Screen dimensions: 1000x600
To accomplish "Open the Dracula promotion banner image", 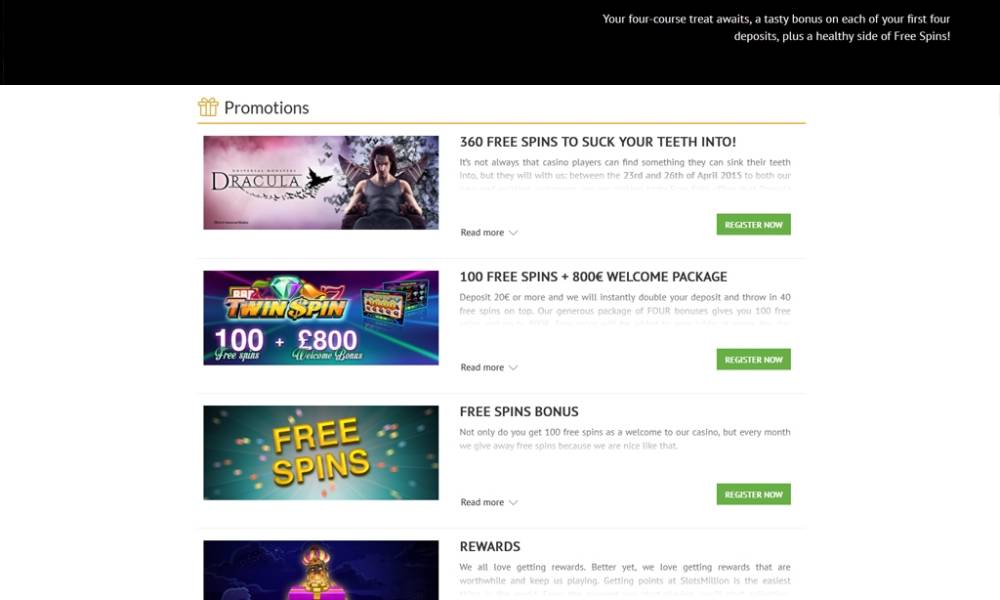I will [x=321, y=182].
